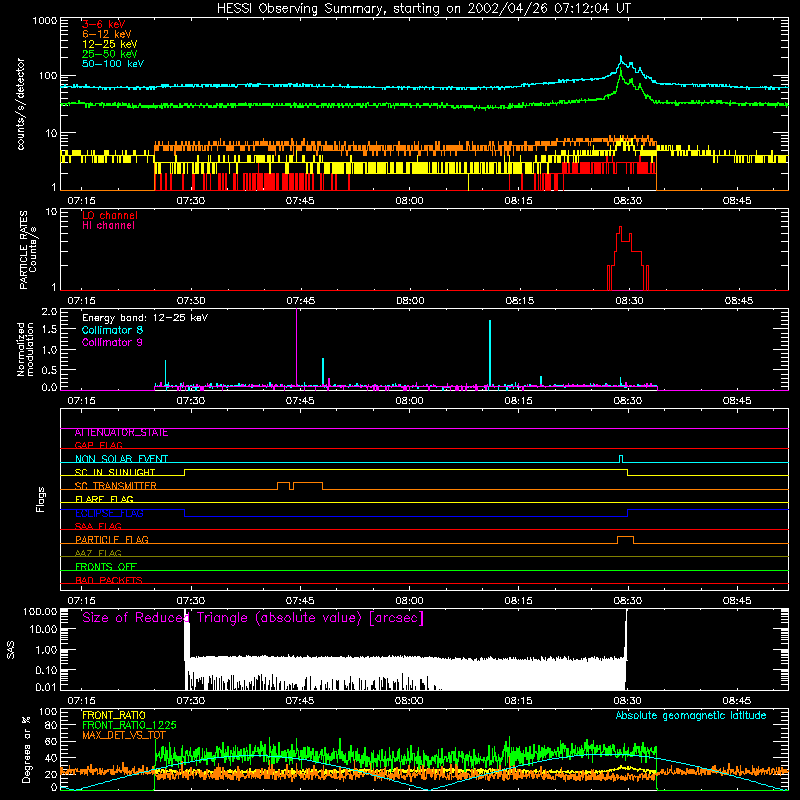Click the NON_SOLAR_EVENT flag label
The height and width of the screenshot is (800, 800).
click(121, 459)
